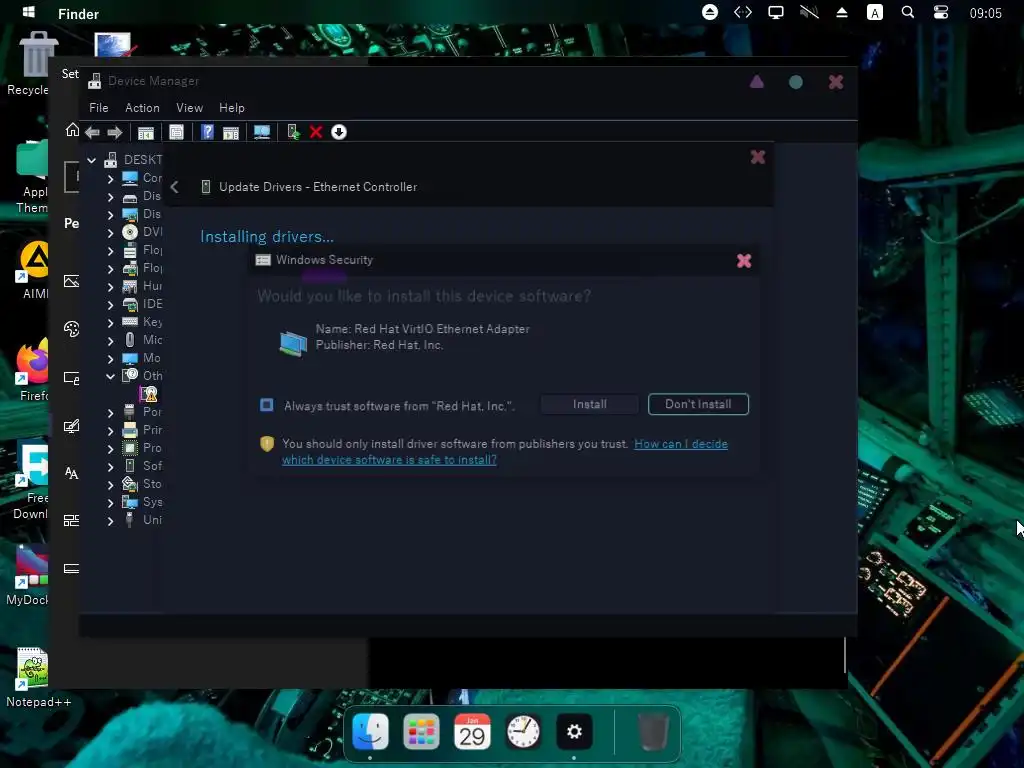Open the Help menu in Device Manager

[232, 108]
